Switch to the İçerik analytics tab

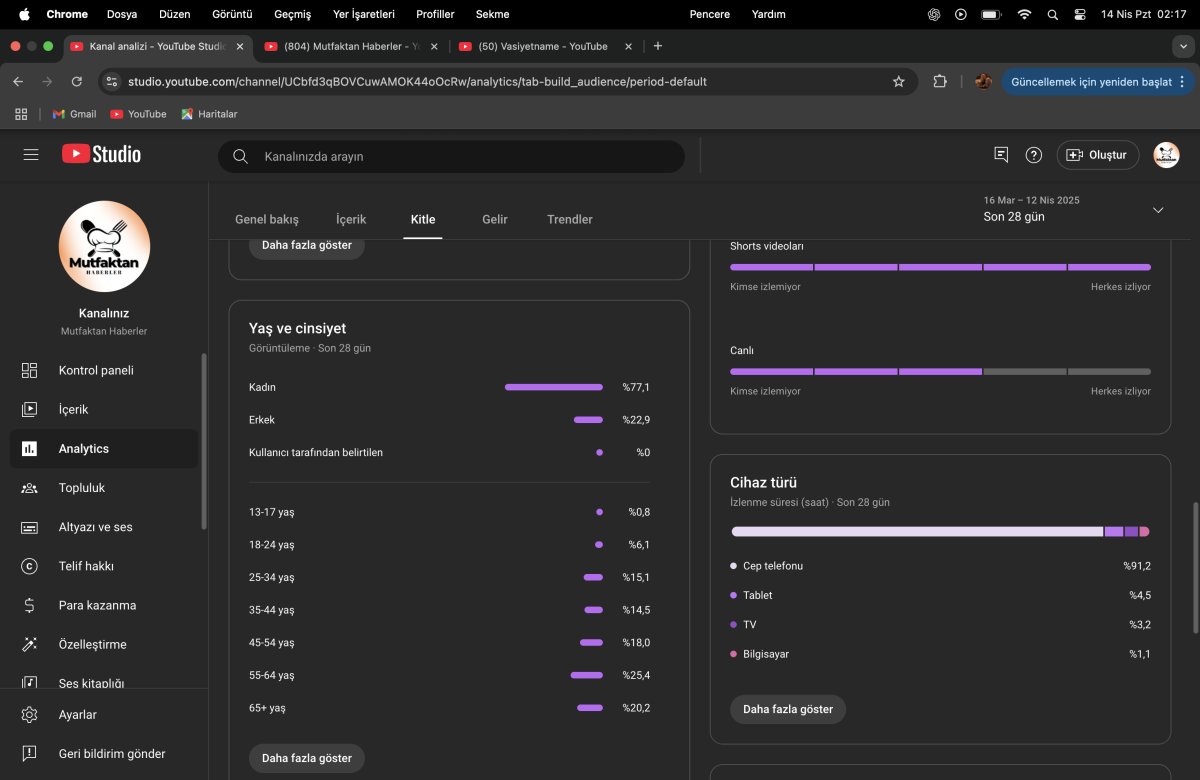tap(351, 219)
